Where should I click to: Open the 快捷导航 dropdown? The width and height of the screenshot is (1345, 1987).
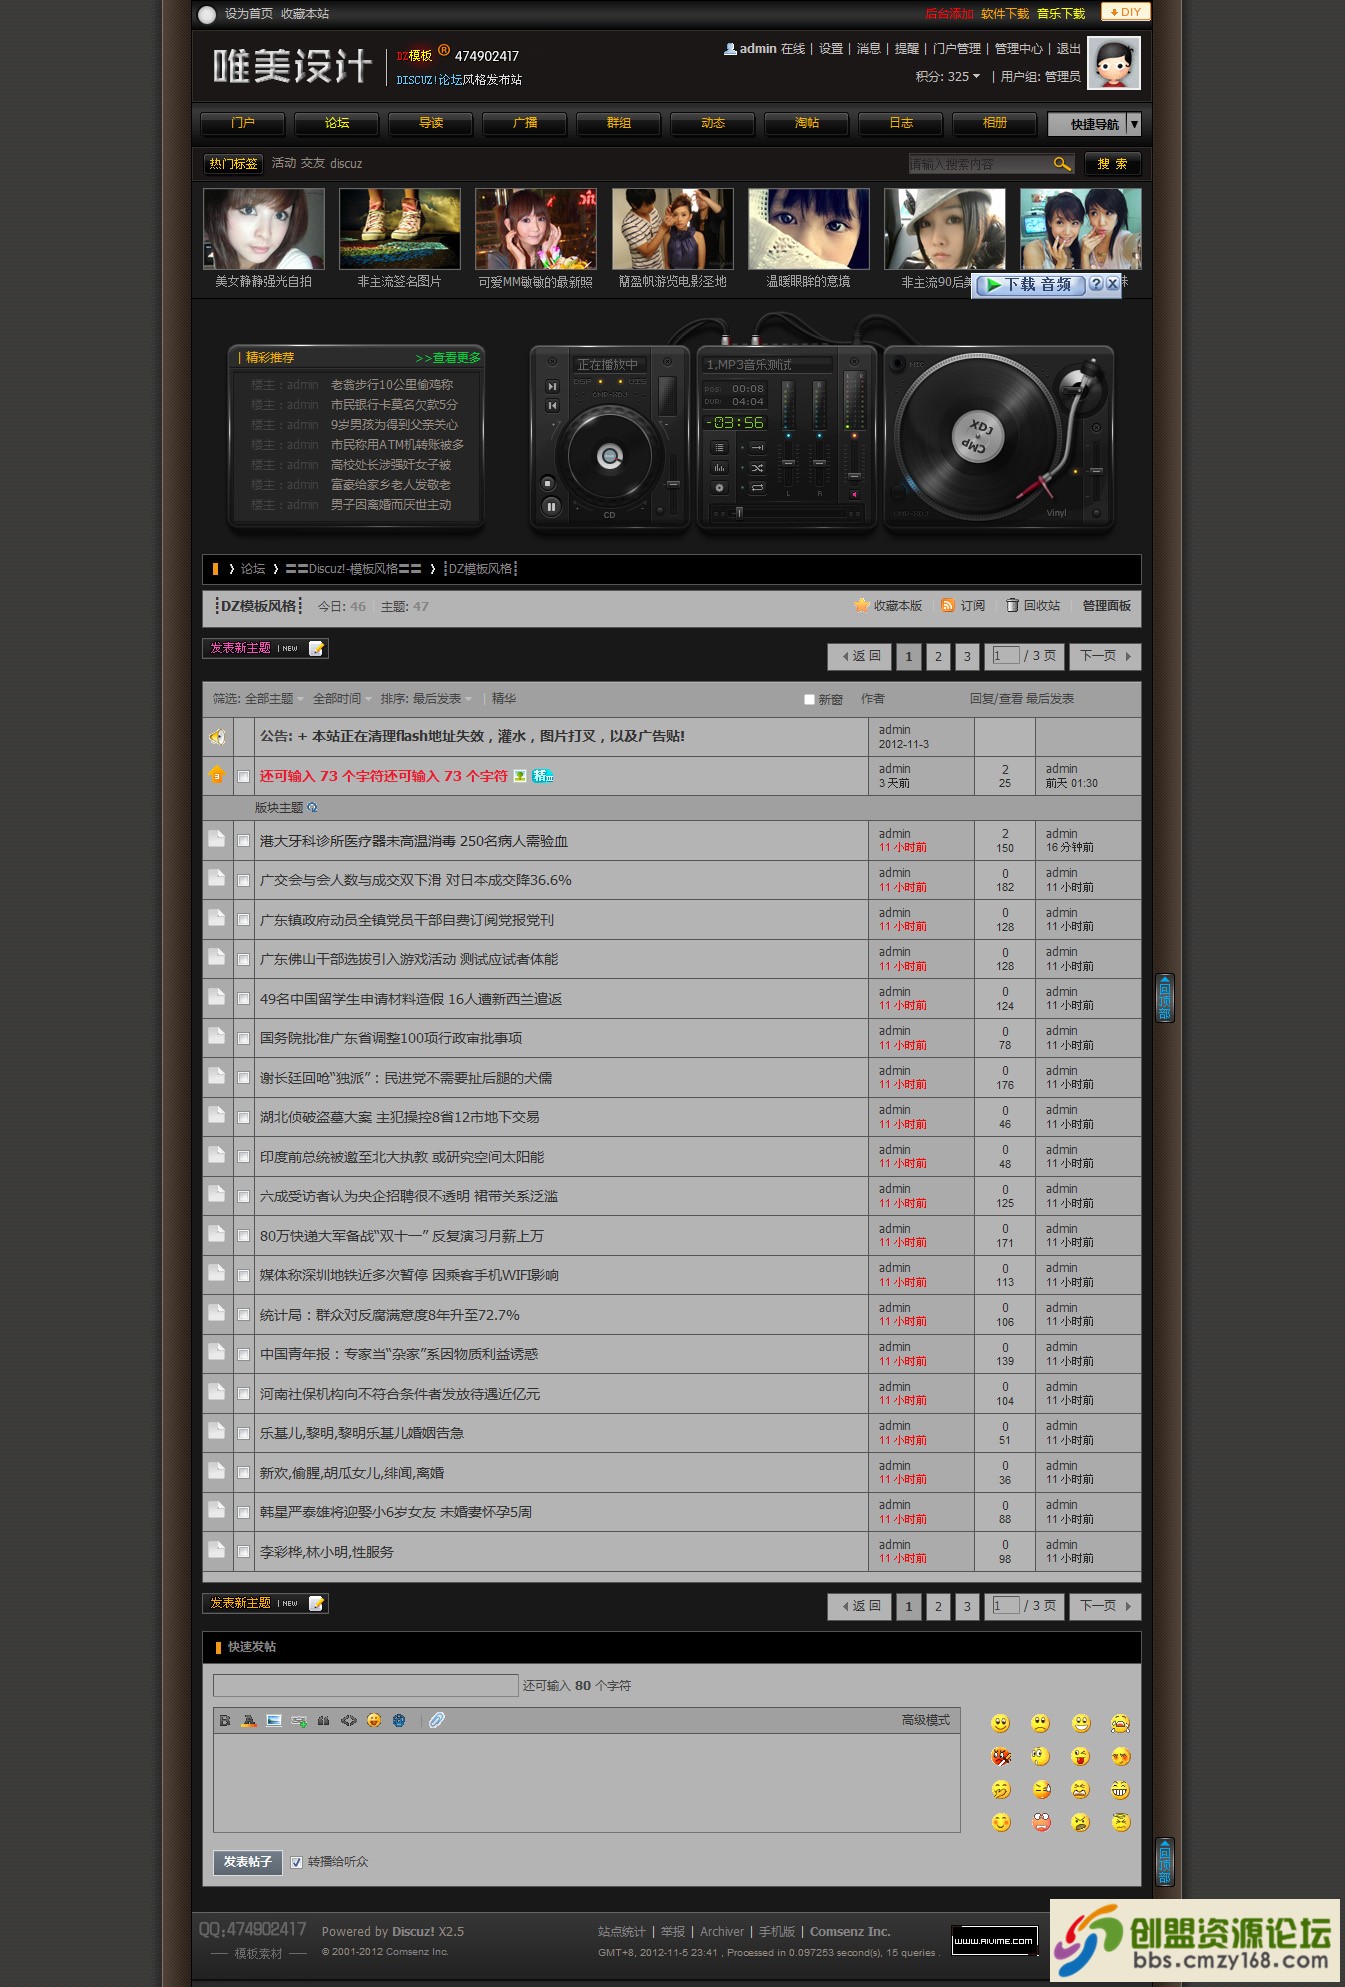point(1094,124)
